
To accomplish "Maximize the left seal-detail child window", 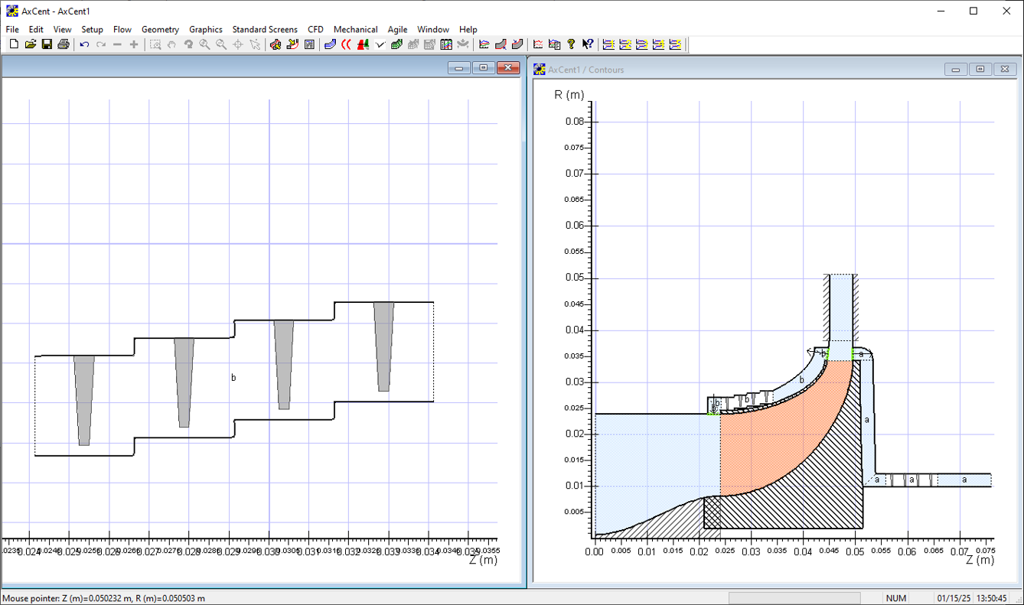I will click(x=483, y=68).
